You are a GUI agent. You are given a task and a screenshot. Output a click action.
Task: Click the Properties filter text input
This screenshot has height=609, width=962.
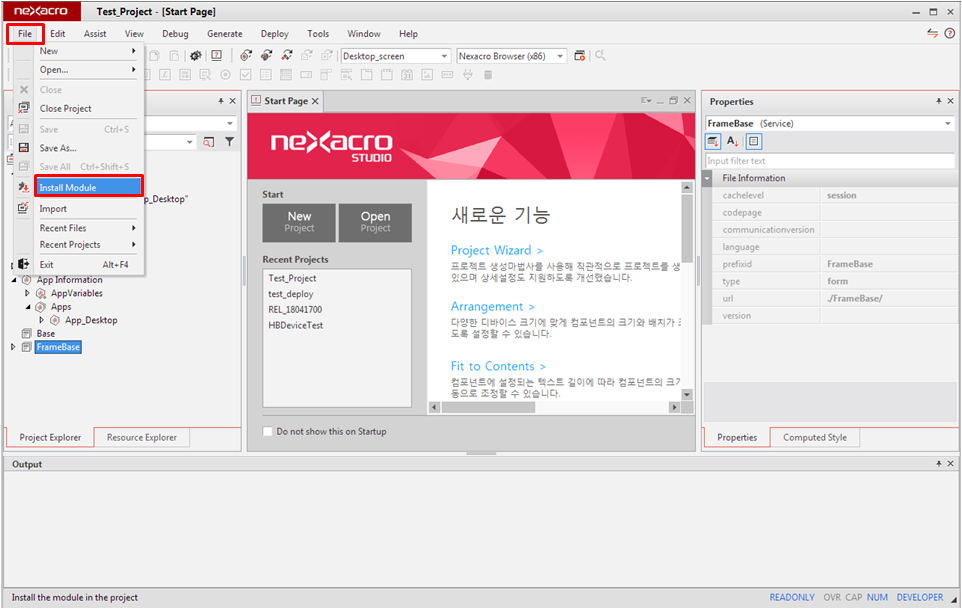(x=829, y=161)
